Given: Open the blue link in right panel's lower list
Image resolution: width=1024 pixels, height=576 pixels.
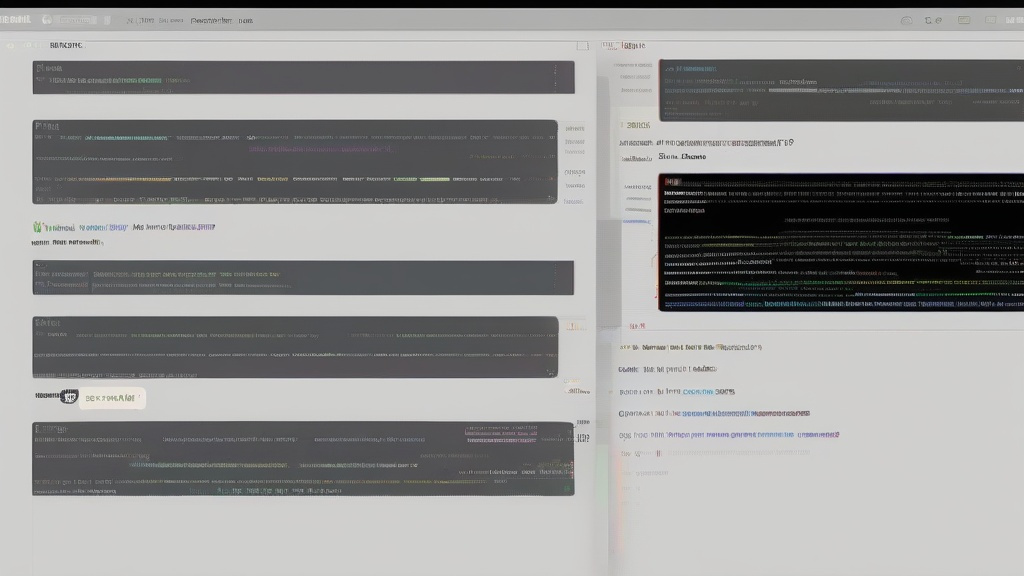Looking at the screenshot, I should (697, 391).
